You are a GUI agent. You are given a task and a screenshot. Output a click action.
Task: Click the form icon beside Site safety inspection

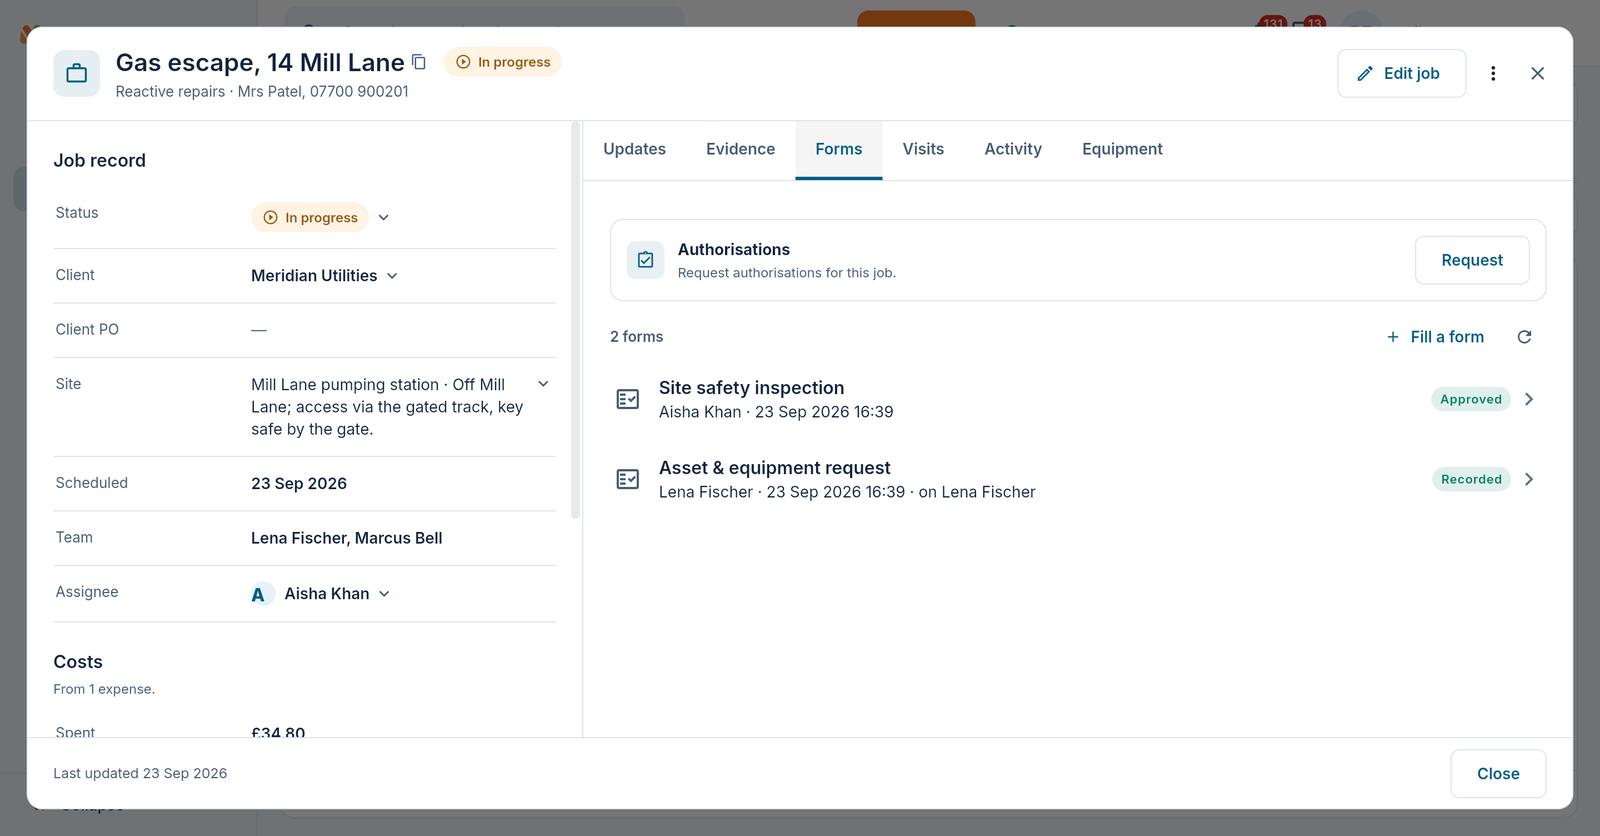click(x=628, y=399)
